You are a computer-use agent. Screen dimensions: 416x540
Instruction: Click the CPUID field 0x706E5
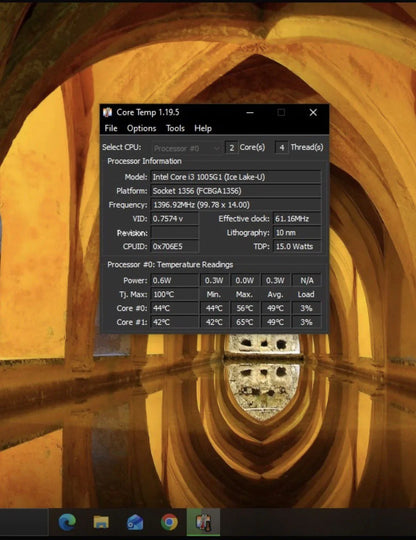pos(175,247)
